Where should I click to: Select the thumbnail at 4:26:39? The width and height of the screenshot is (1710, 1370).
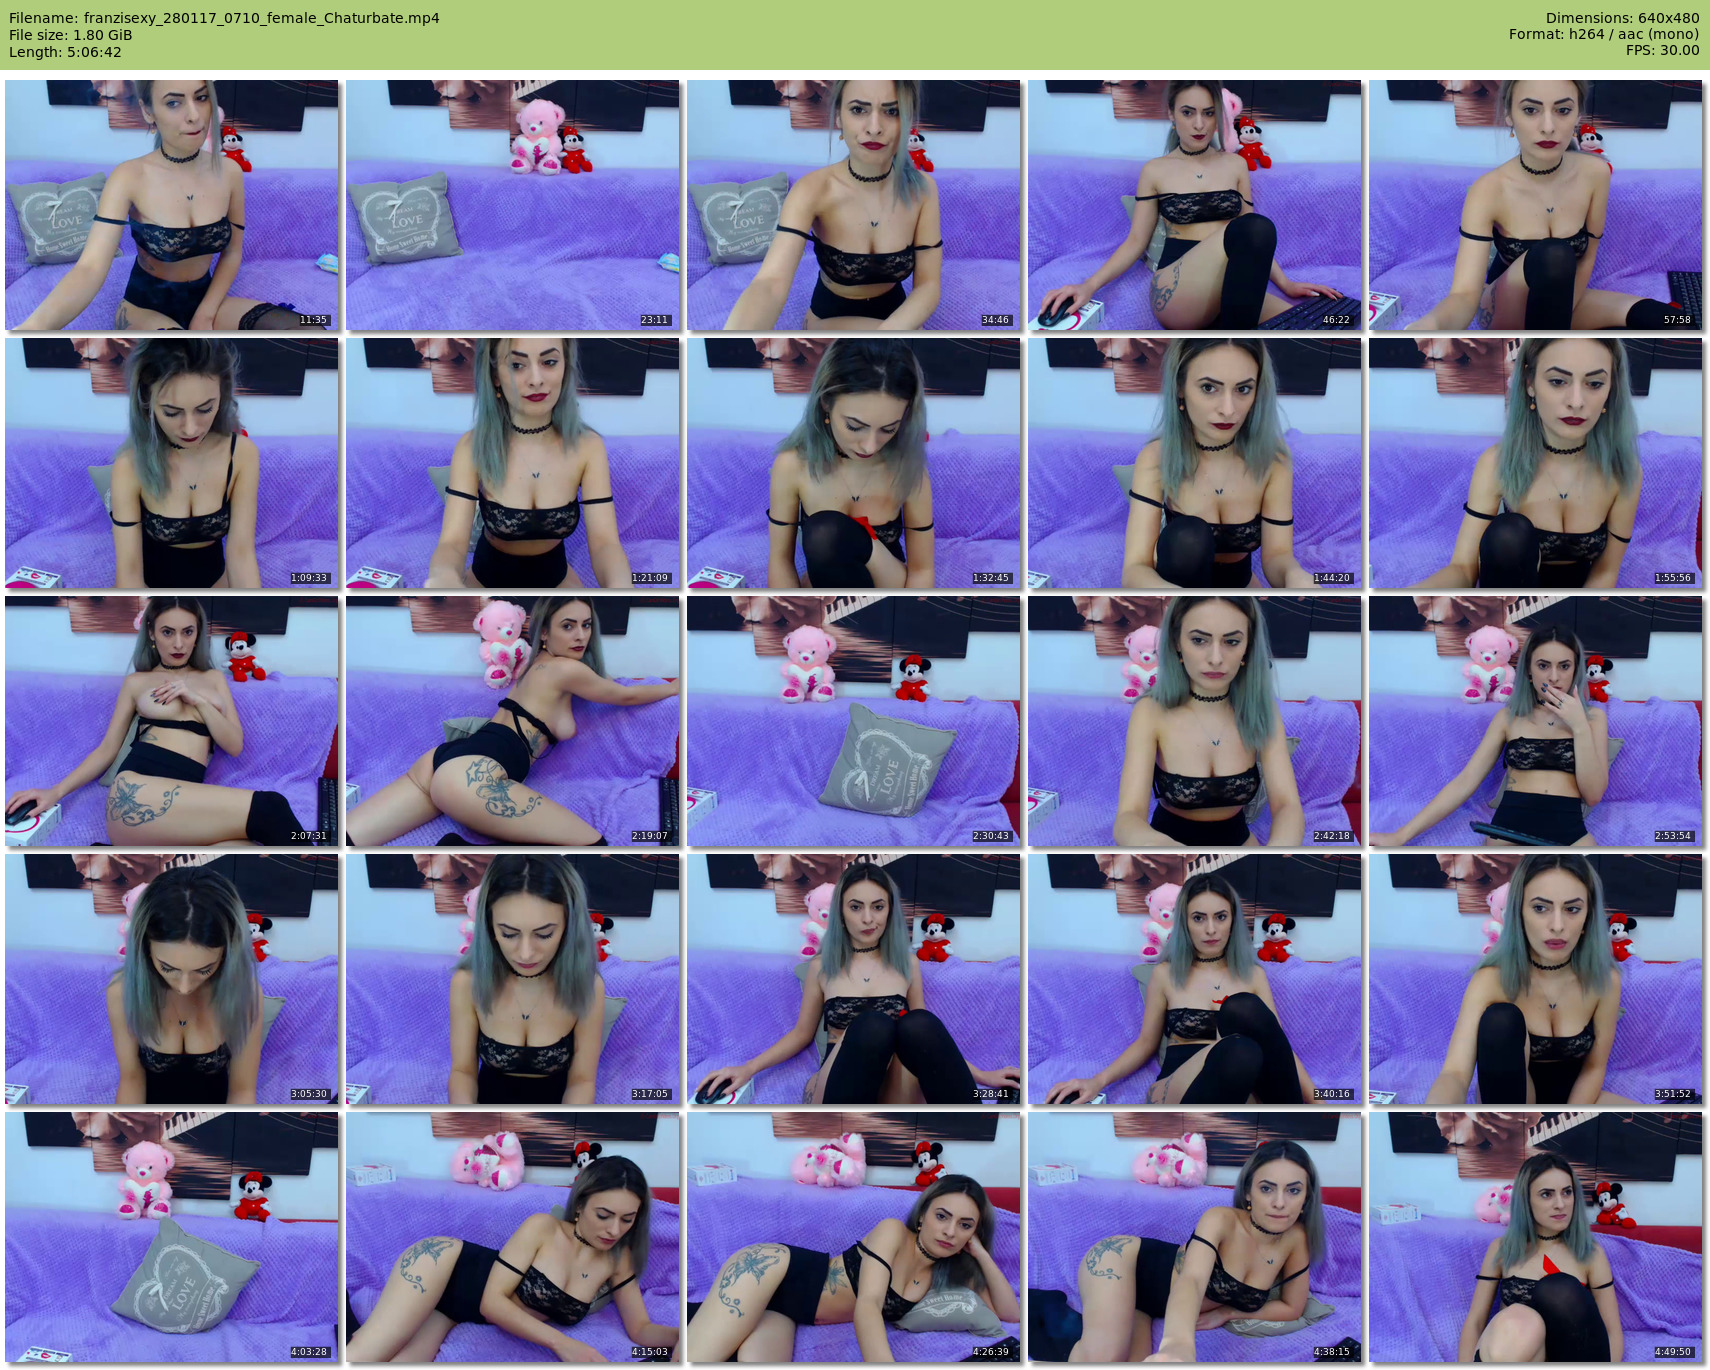(x=854, y=1237)
